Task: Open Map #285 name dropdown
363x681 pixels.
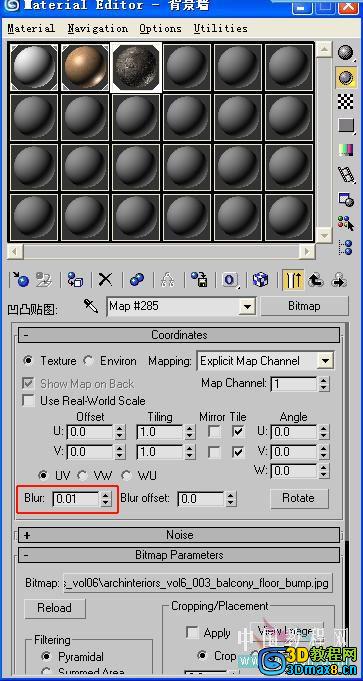Action: pos(247,307)
